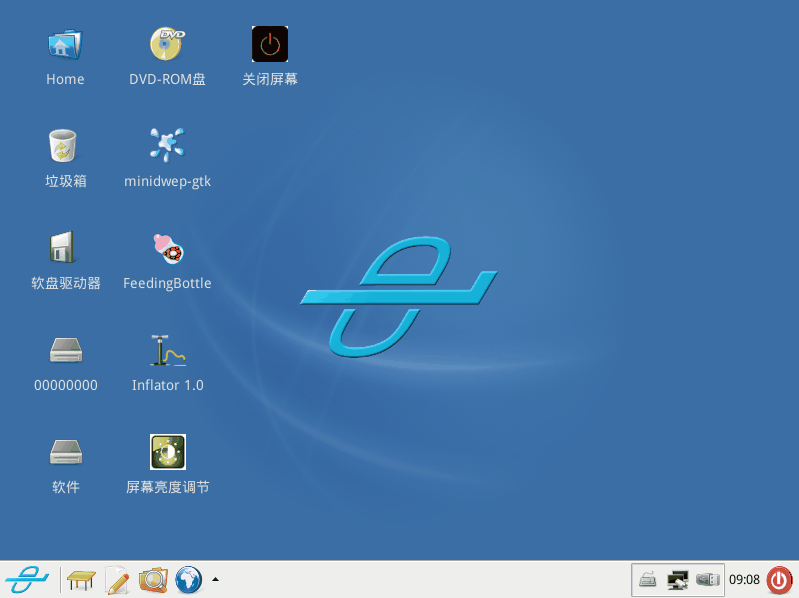
Task: Open the DVD-ROM盘 disc icon
Action: 168,44
